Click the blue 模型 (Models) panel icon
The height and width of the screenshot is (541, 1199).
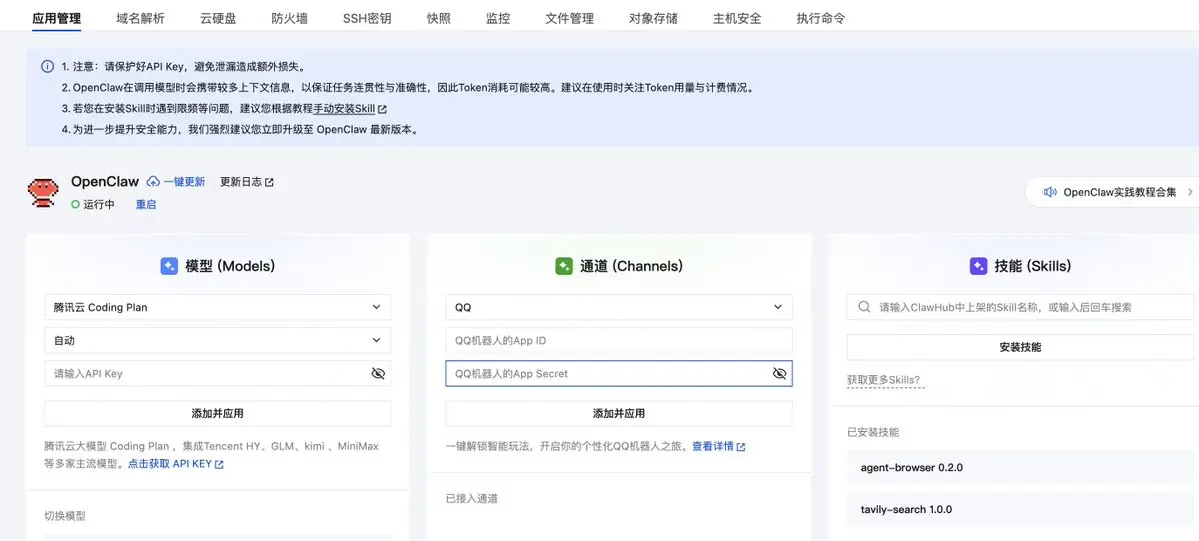[x=169, y=266]
